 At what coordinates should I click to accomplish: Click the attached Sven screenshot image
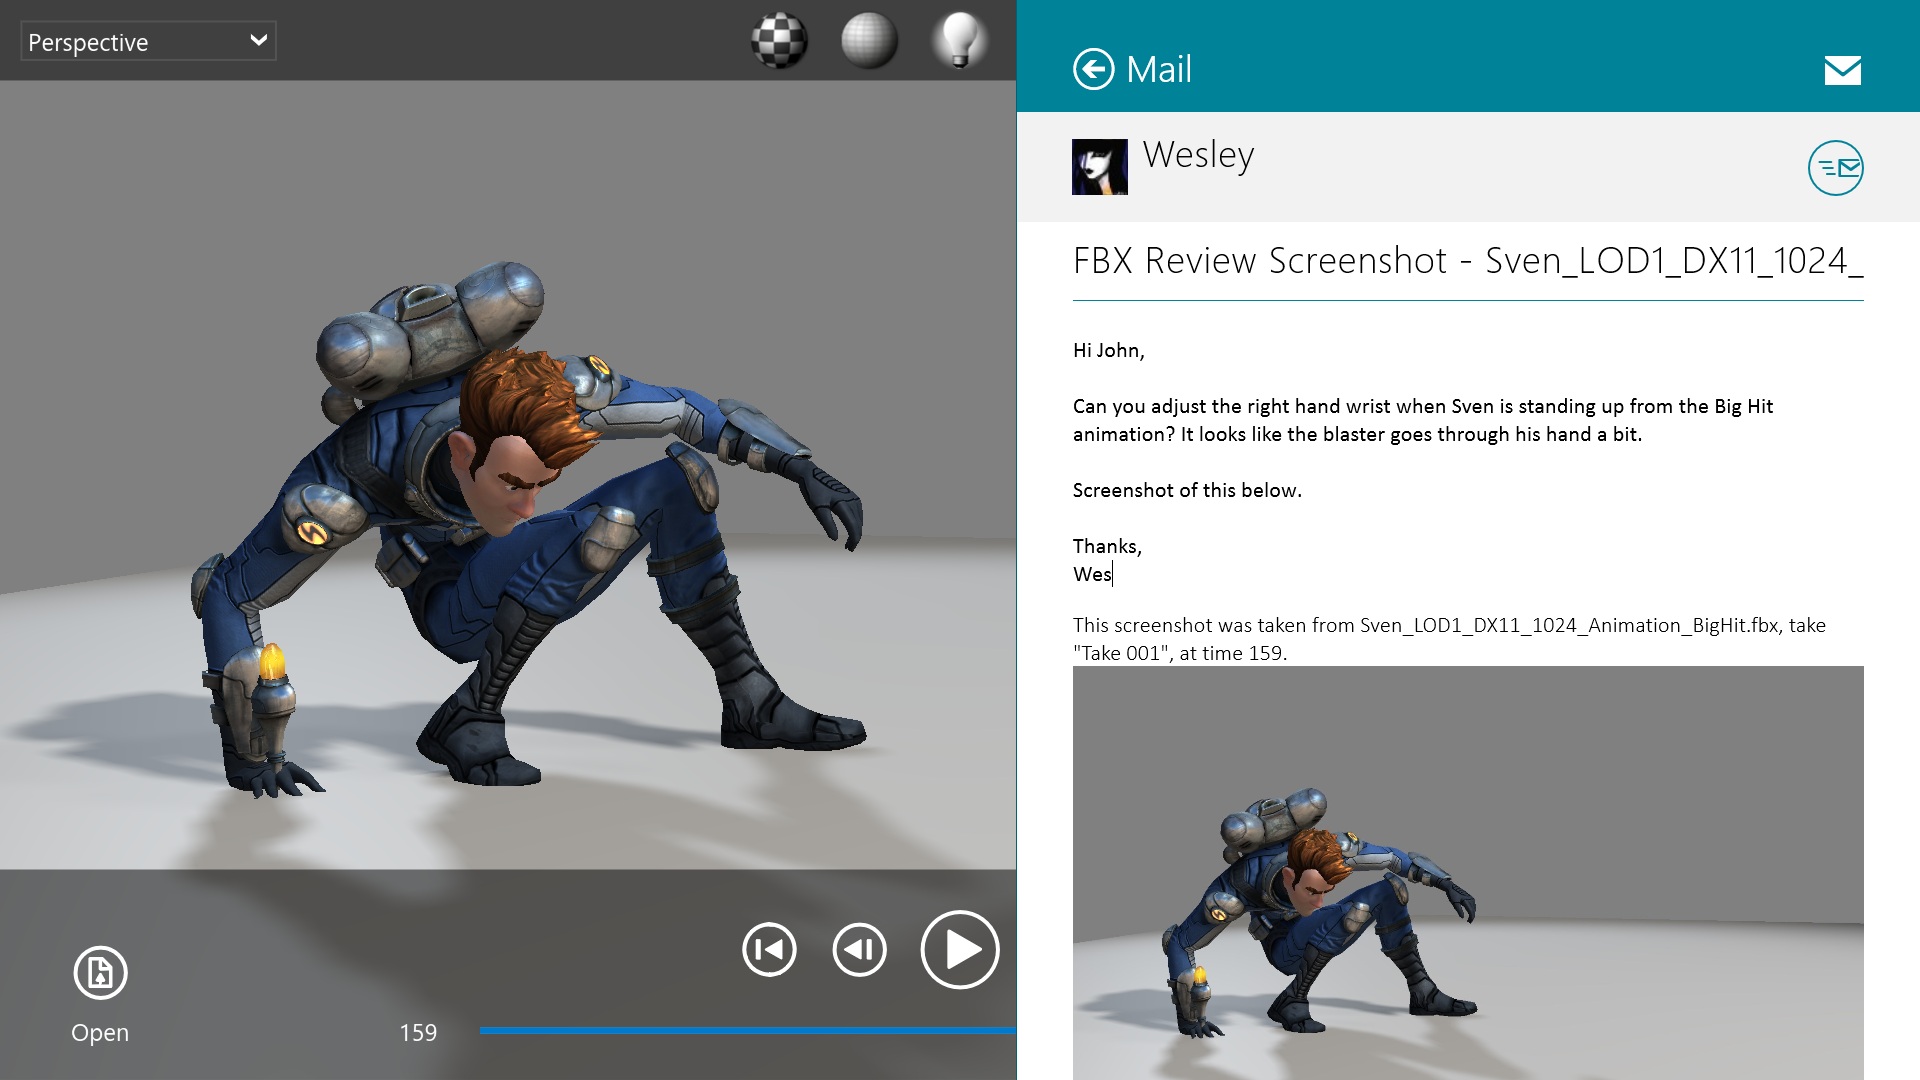click(x=1468, y=872)
